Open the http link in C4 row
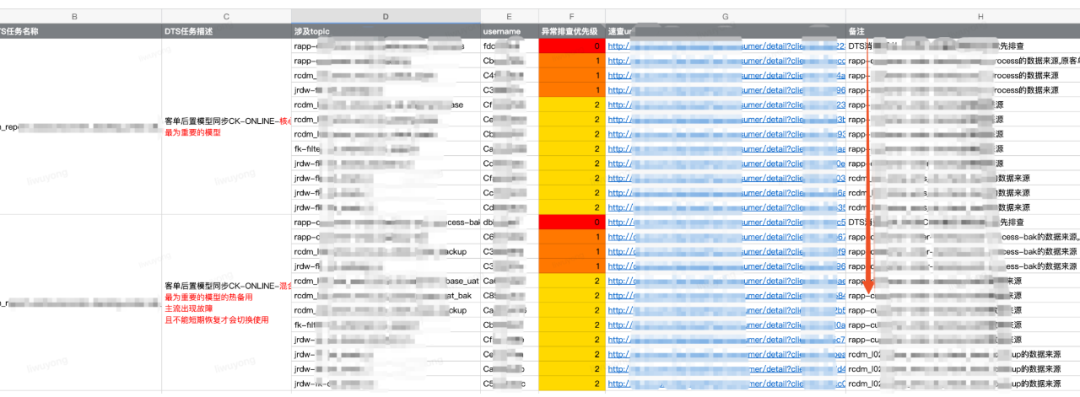This screenshot has height=397, width=1080. pos(727,75)
